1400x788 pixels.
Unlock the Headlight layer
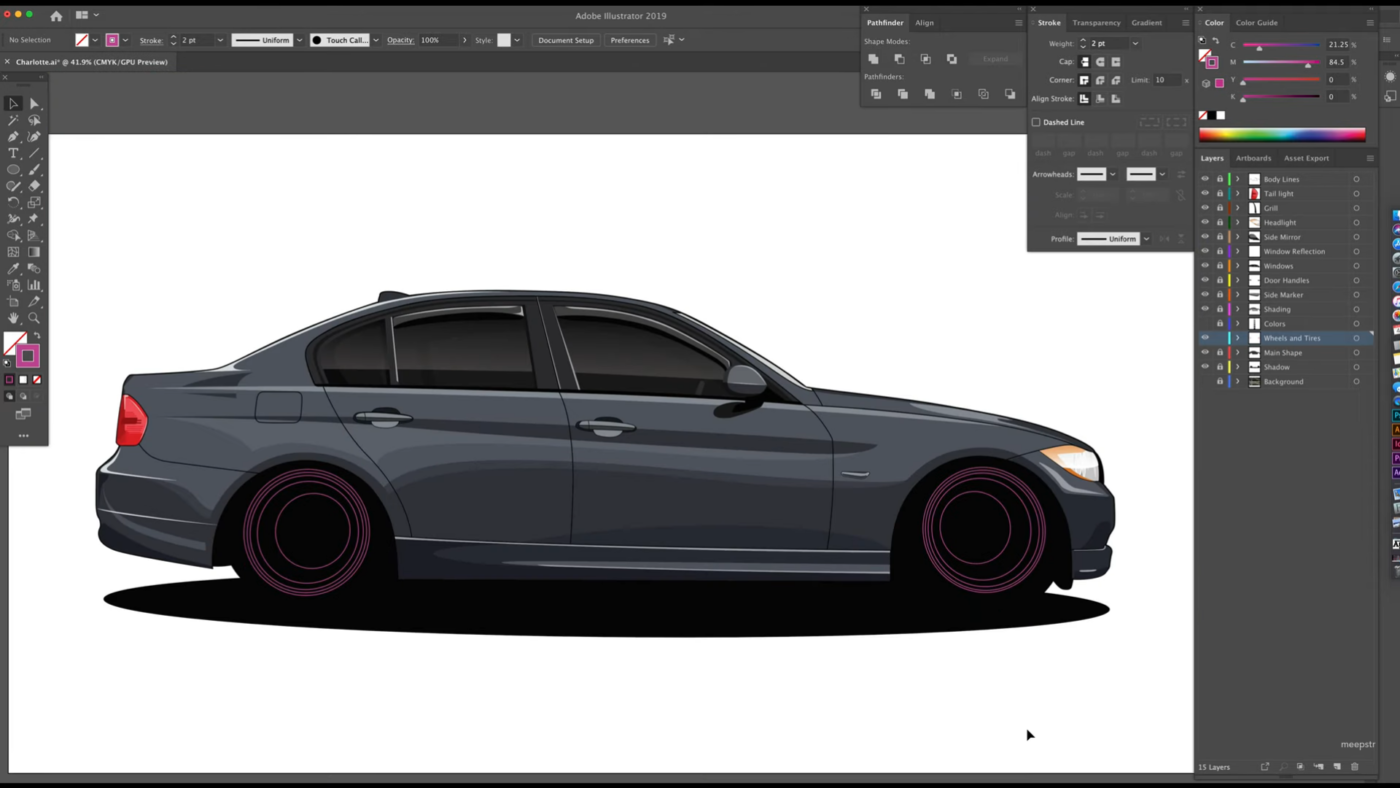click(1219, 223)
